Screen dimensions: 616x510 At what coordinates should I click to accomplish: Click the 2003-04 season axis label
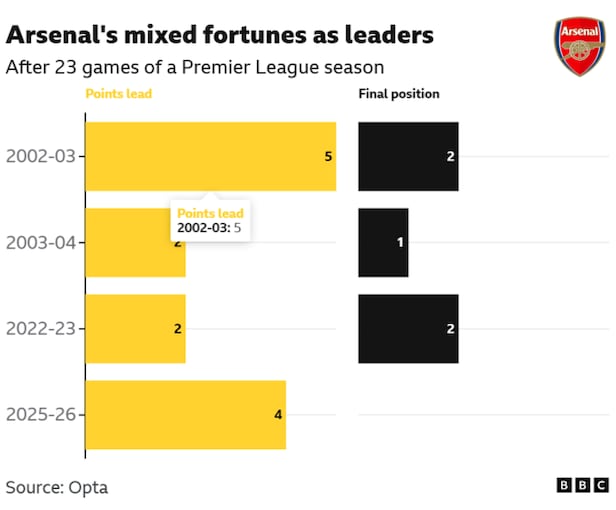point(41,242)
